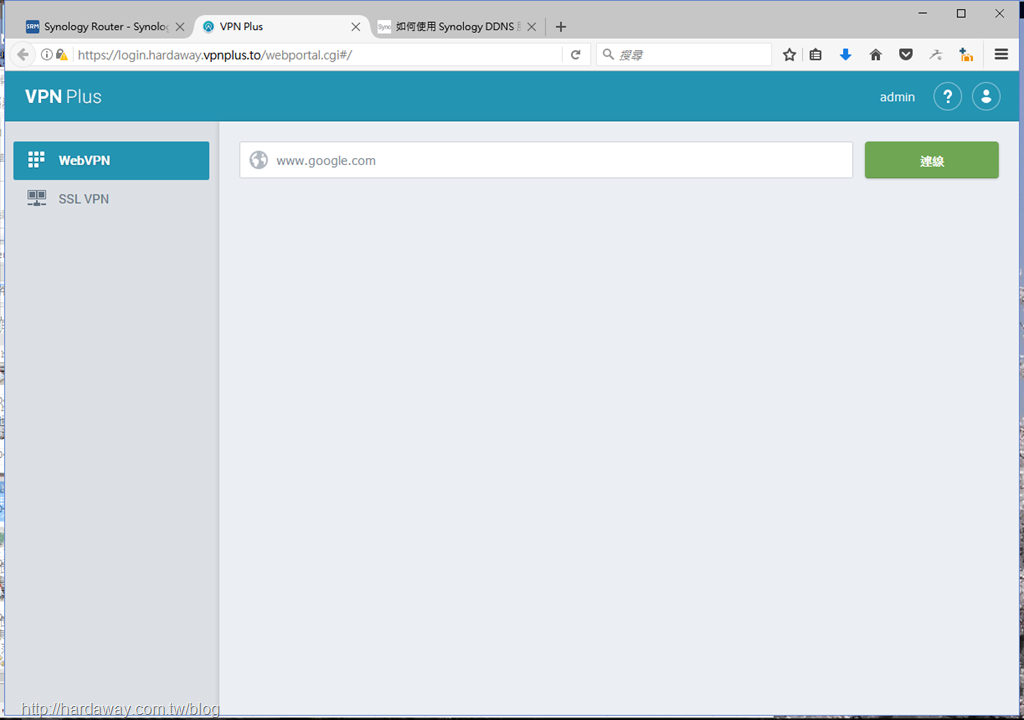Image resolution: width=1024 pixels, height=720 pixels.
Task: Reload the page with the refresh icon
Action: (575, 55)
